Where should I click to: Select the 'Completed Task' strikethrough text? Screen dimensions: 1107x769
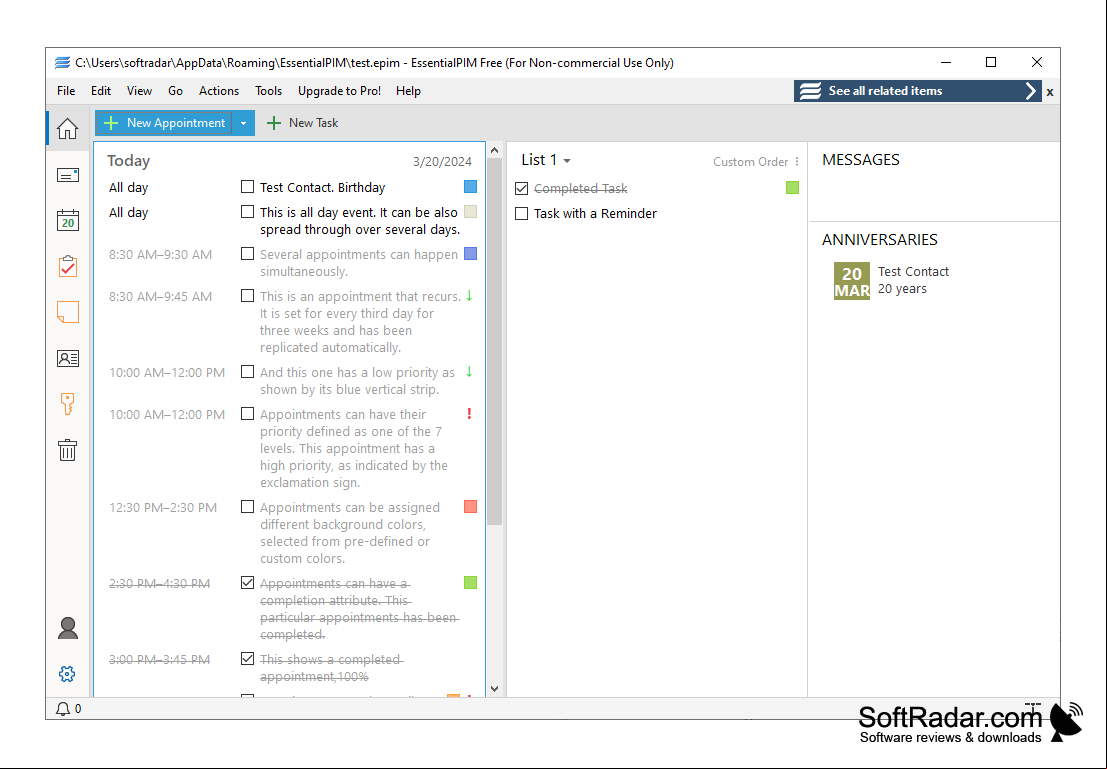point(580,189)
